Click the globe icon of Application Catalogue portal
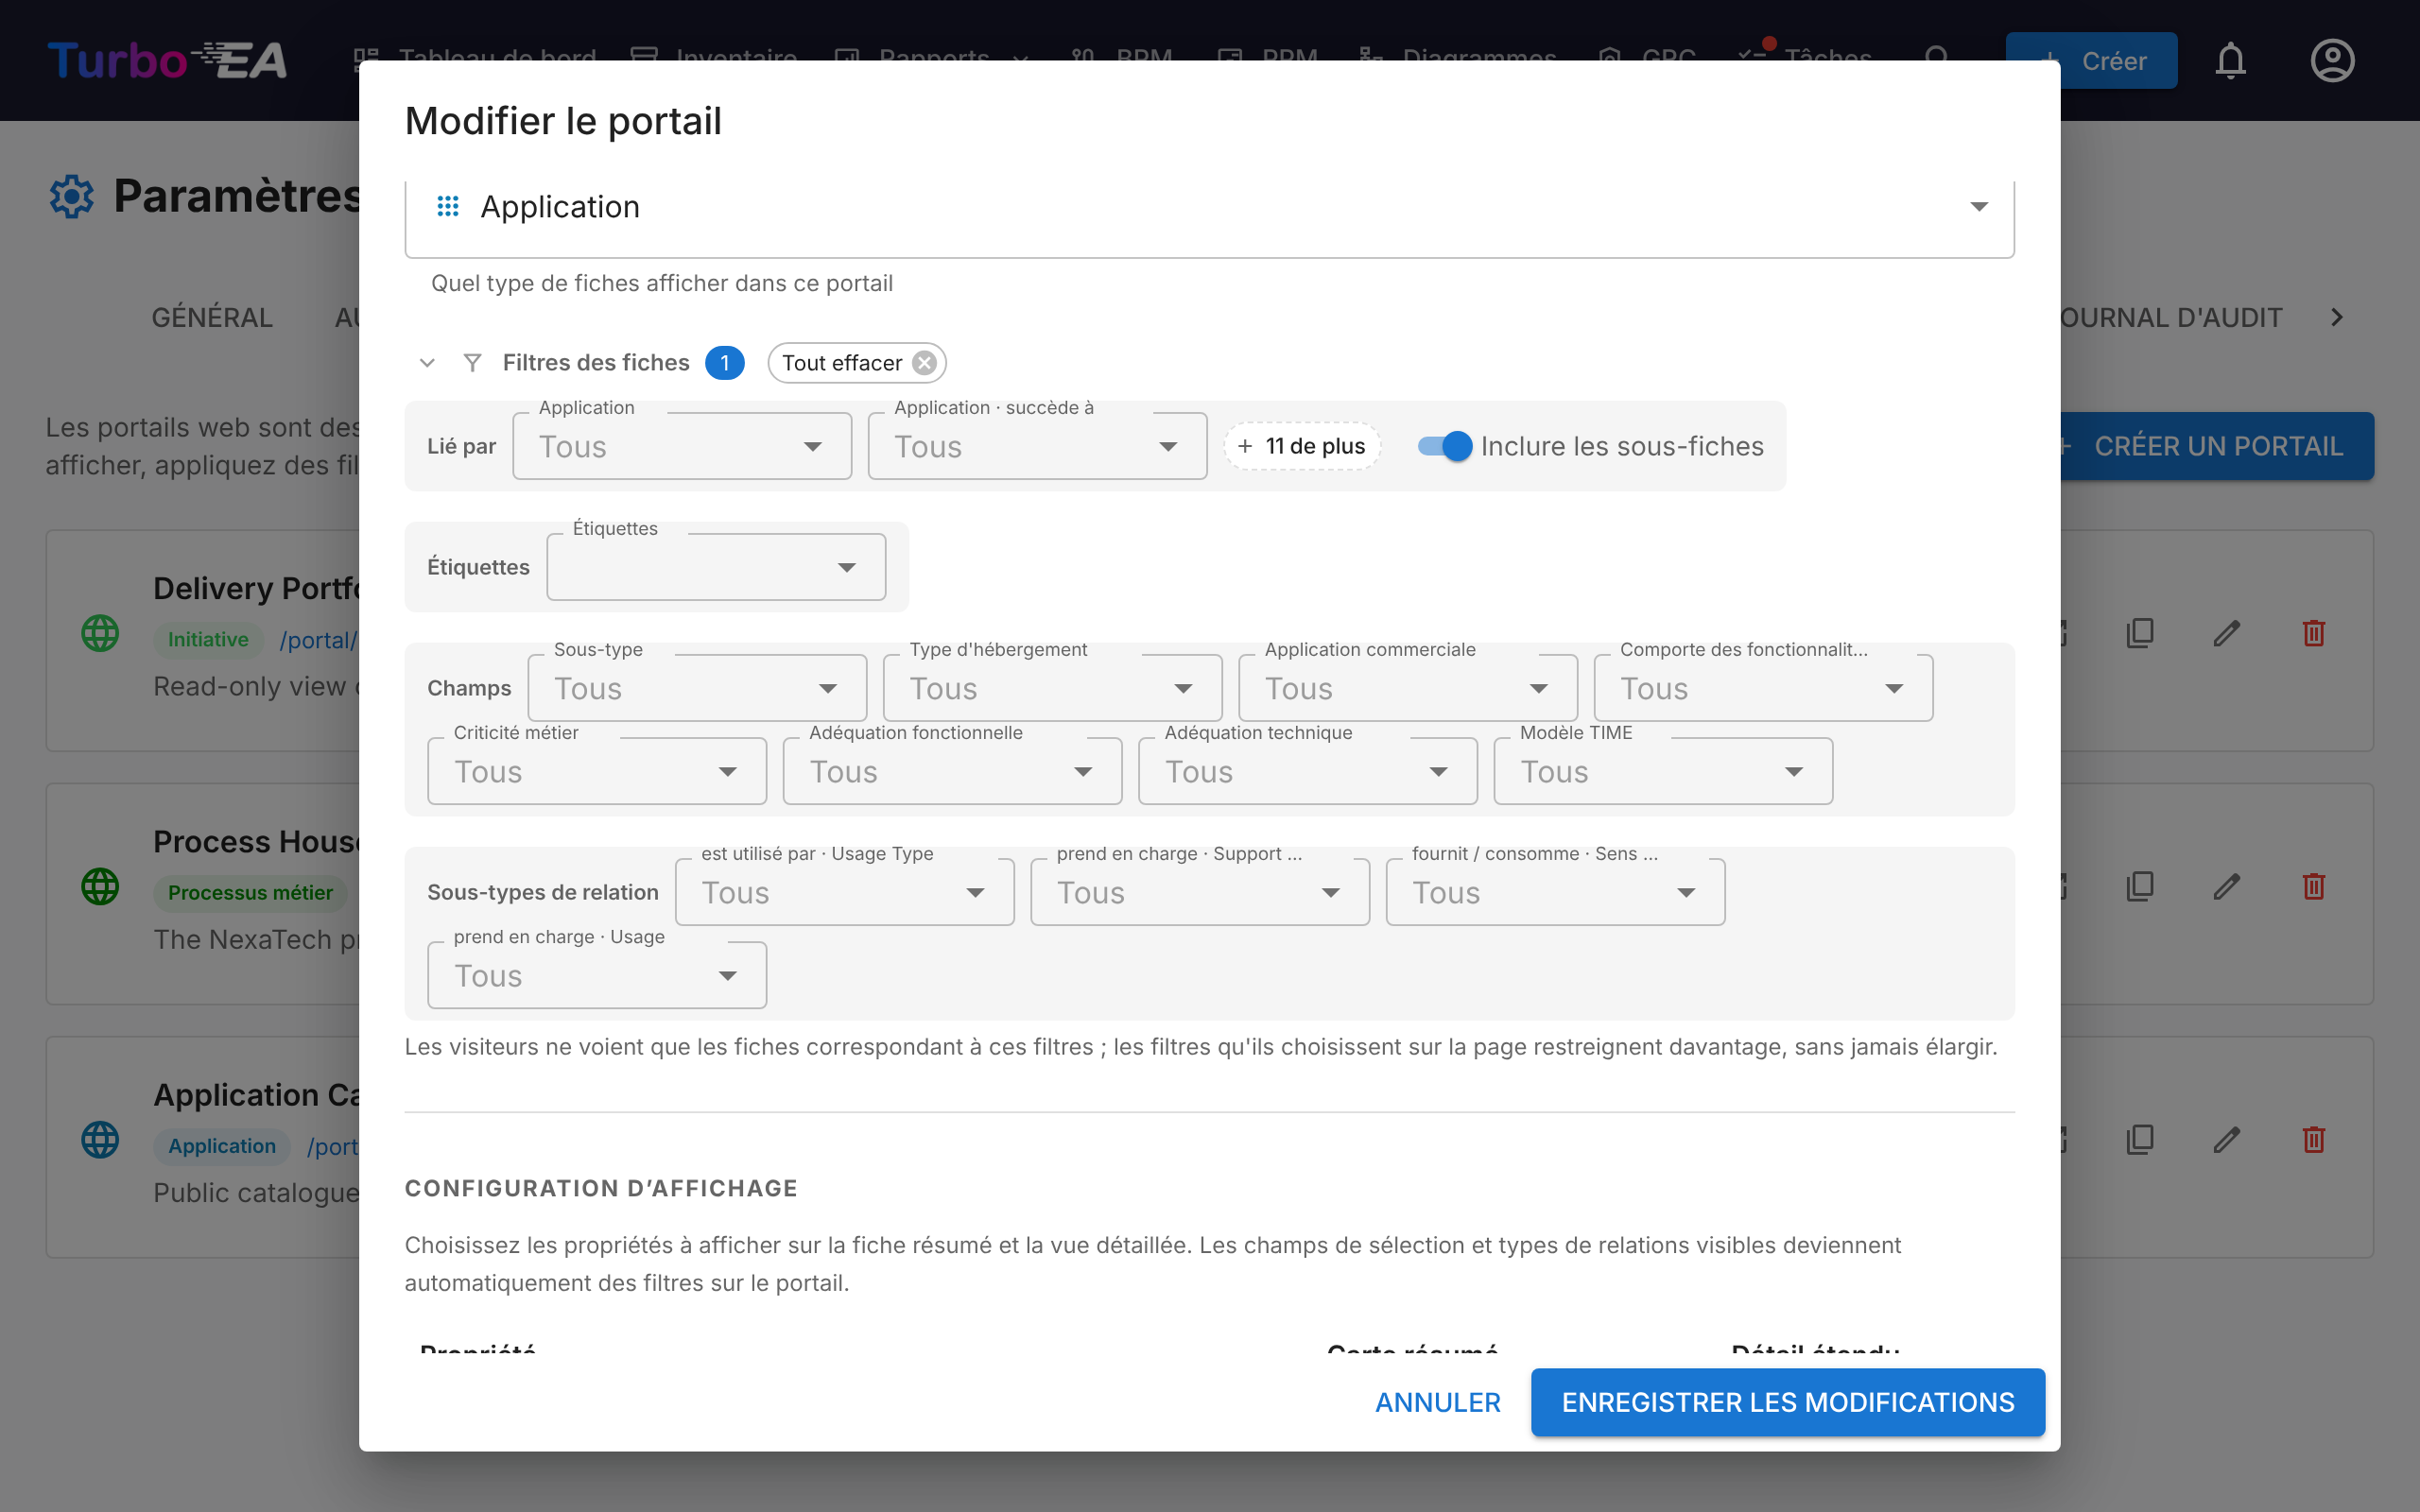 tap(100, 1139)
